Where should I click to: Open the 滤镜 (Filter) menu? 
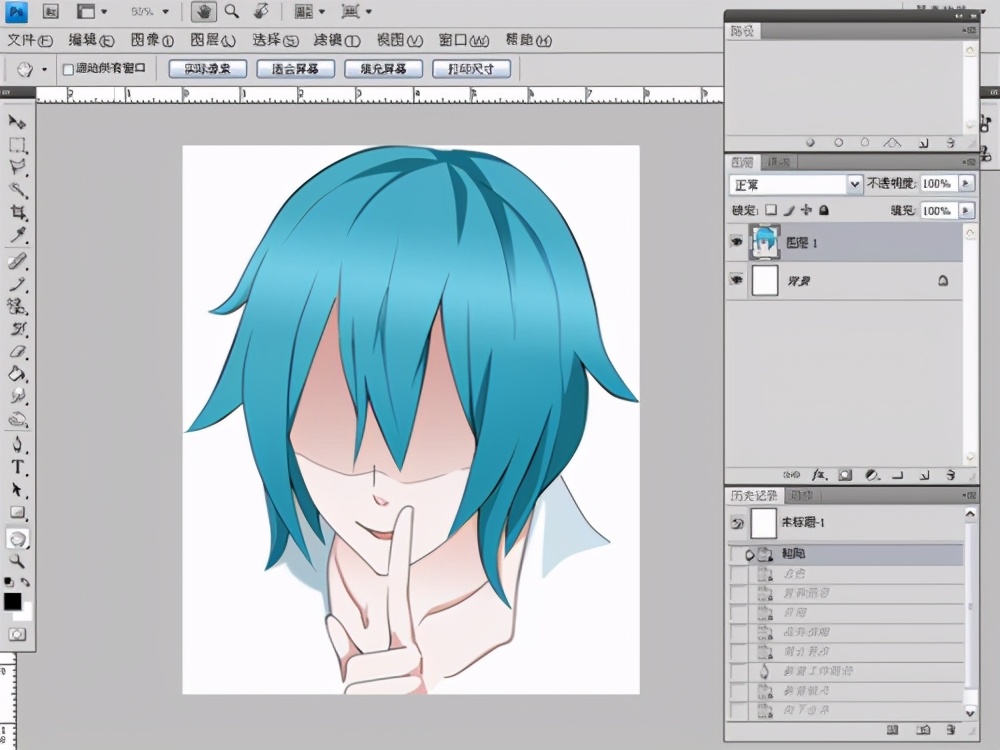tap(336, 41)
